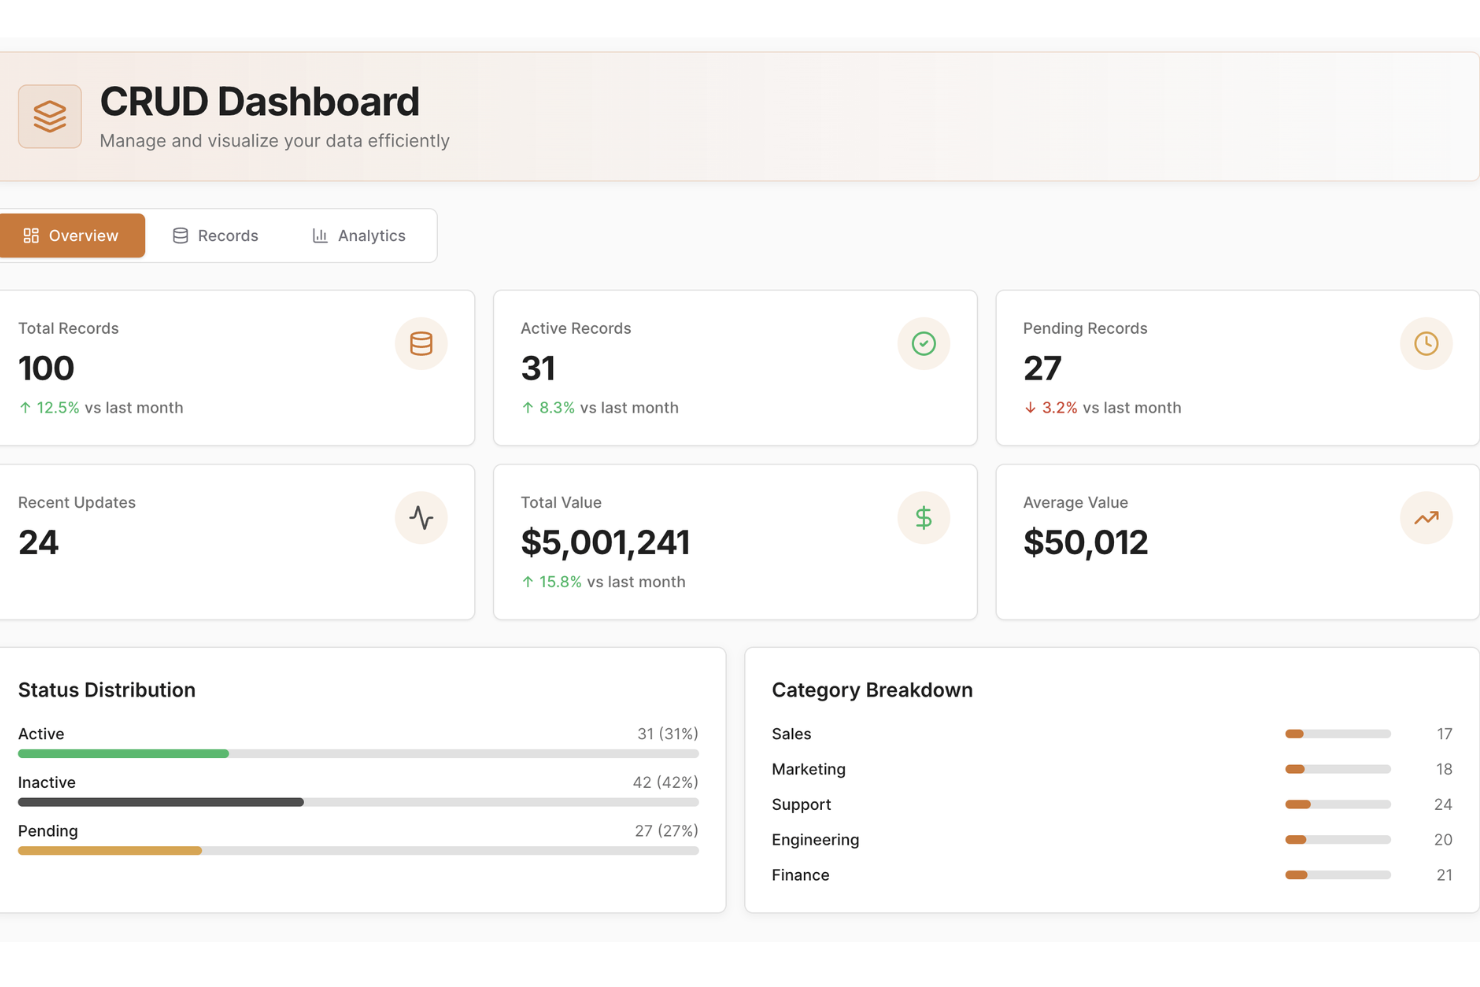The height and width of the screenshot is (987, 1480).
Task: Click the Marketing label in Category Breakdown
Action: [x=808, y=769]
